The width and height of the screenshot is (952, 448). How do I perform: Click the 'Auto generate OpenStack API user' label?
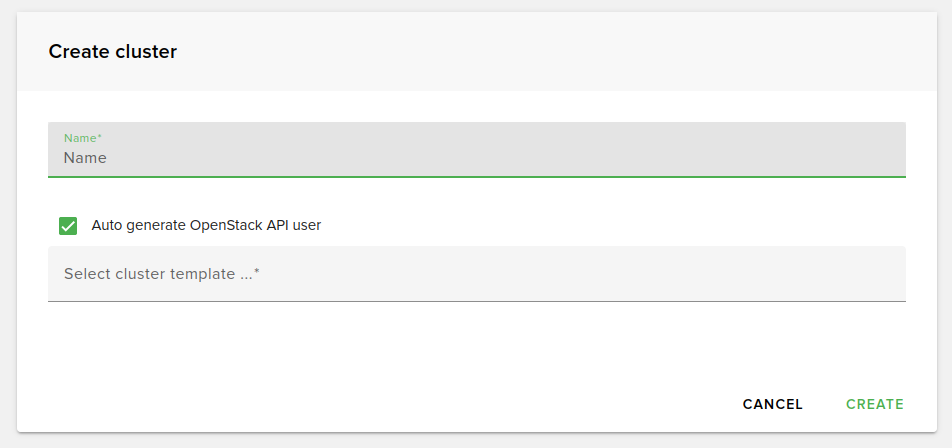click(206, 225)
